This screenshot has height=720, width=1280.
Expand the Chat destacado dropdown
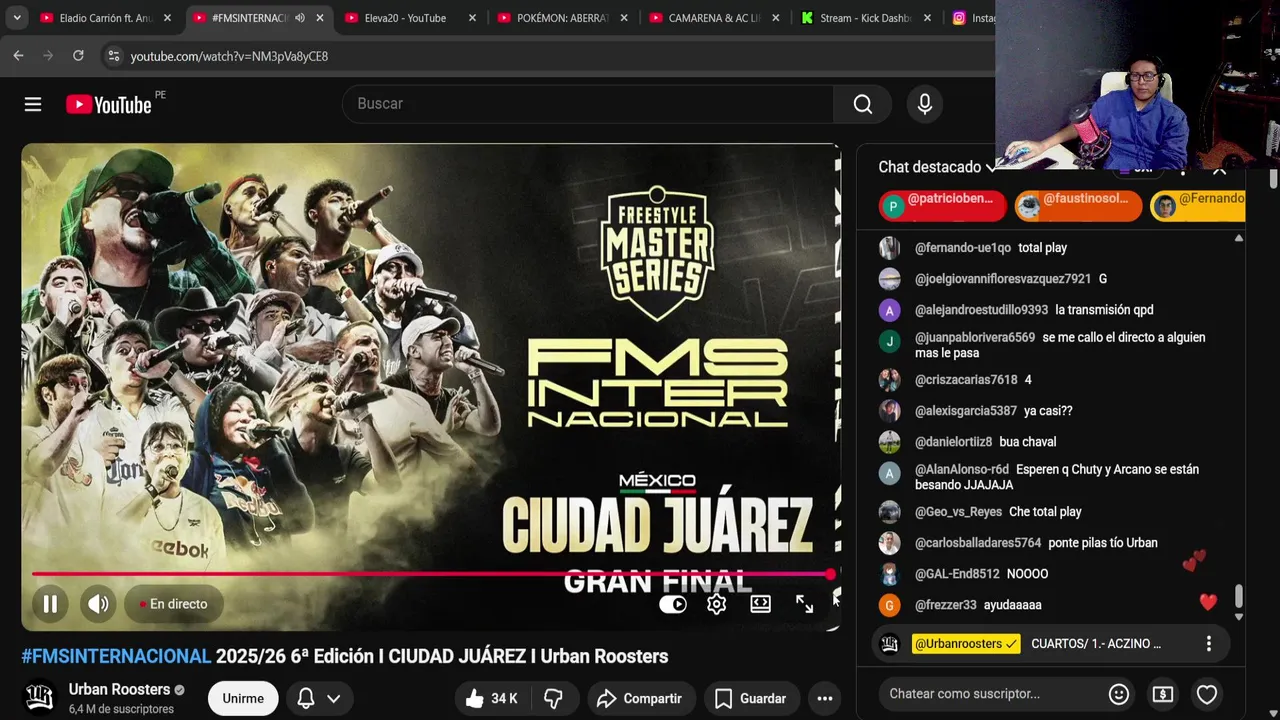(937, 167)
